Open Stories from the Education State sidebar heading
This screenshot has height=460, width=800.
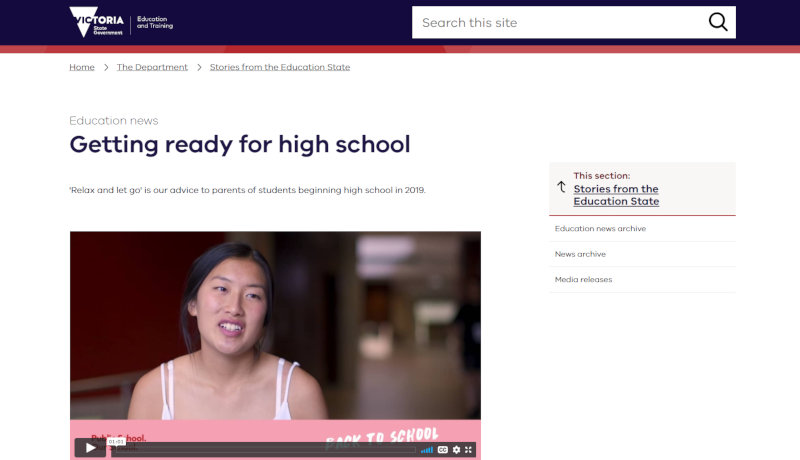point(616,195)
